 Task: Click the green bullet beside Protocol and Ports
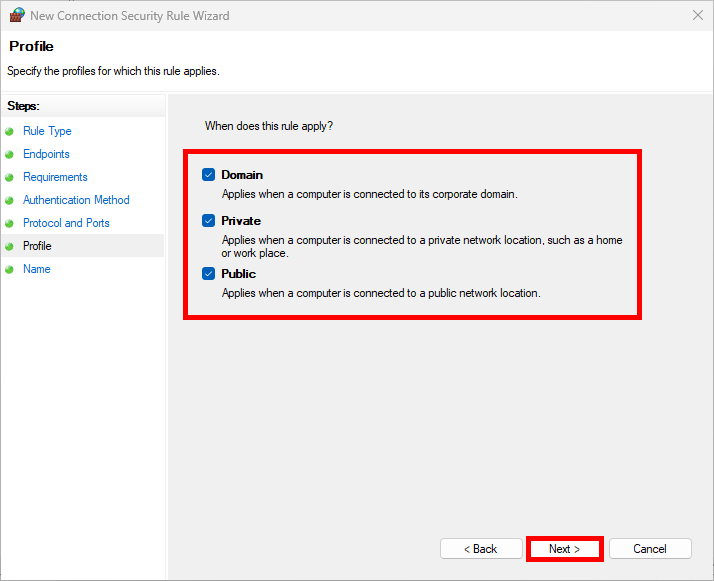[x=10, y=223]
